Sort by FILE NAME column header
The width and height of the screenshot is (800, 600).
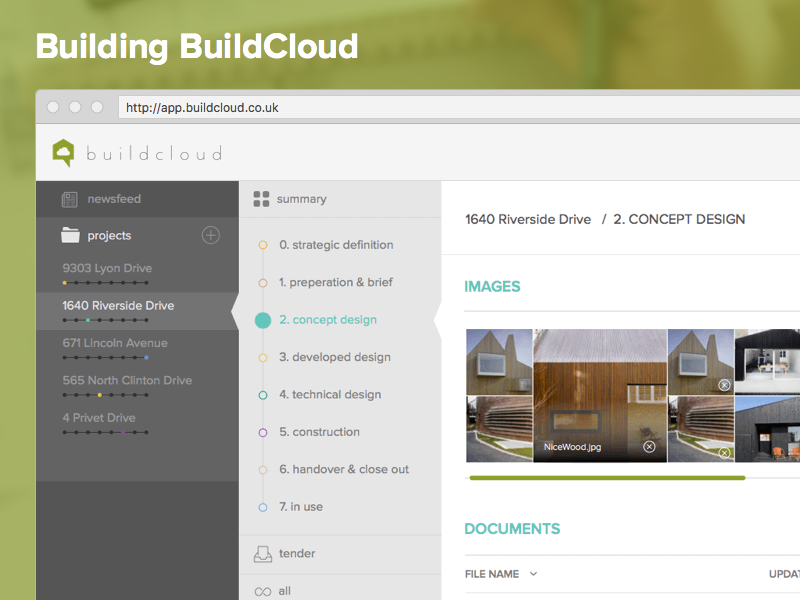click(492, 574)
